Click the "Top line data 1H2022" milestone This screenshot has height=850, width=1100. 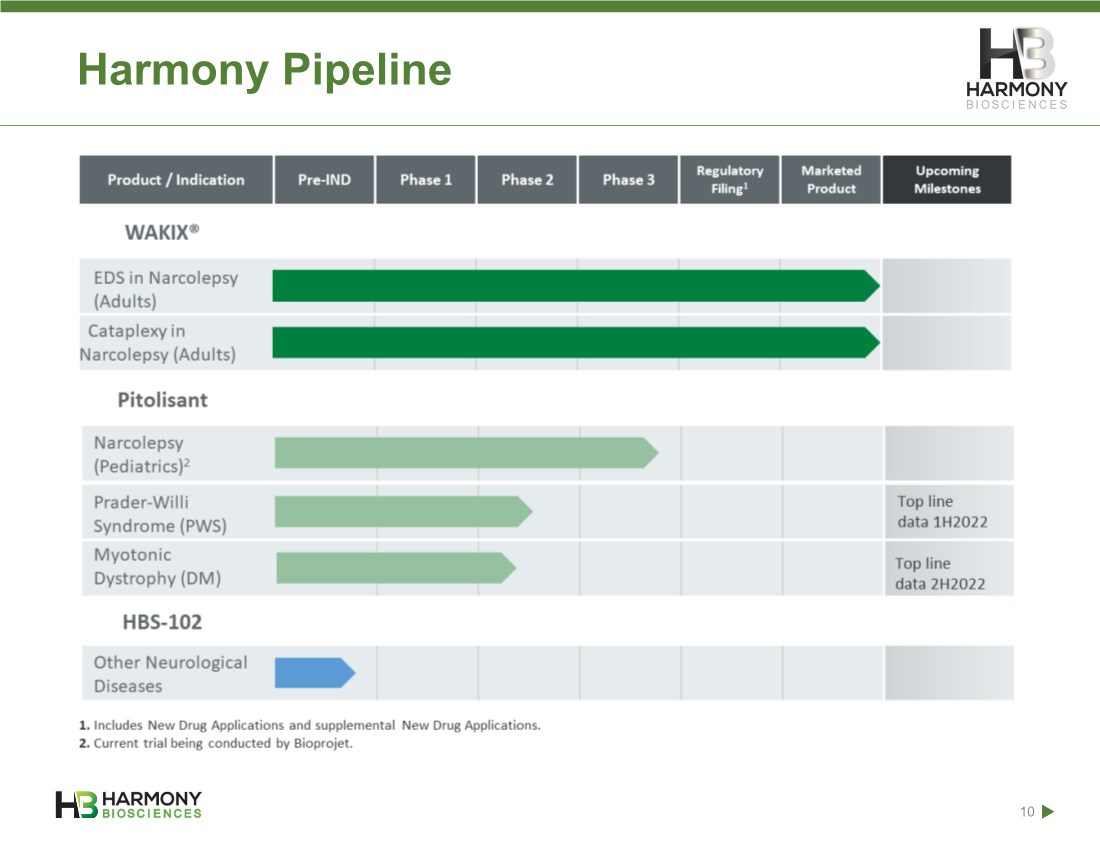coord(942,511)
